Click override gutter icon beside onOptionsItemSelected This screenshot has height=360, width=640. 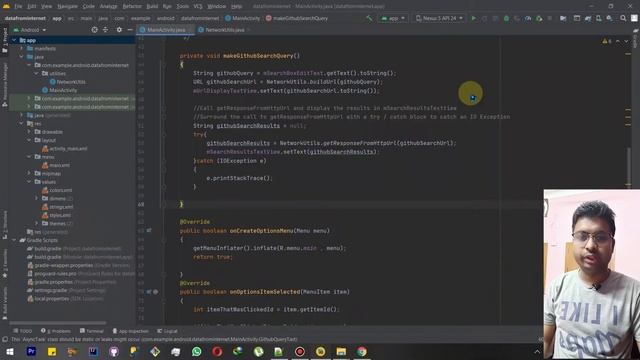(149, 292)
